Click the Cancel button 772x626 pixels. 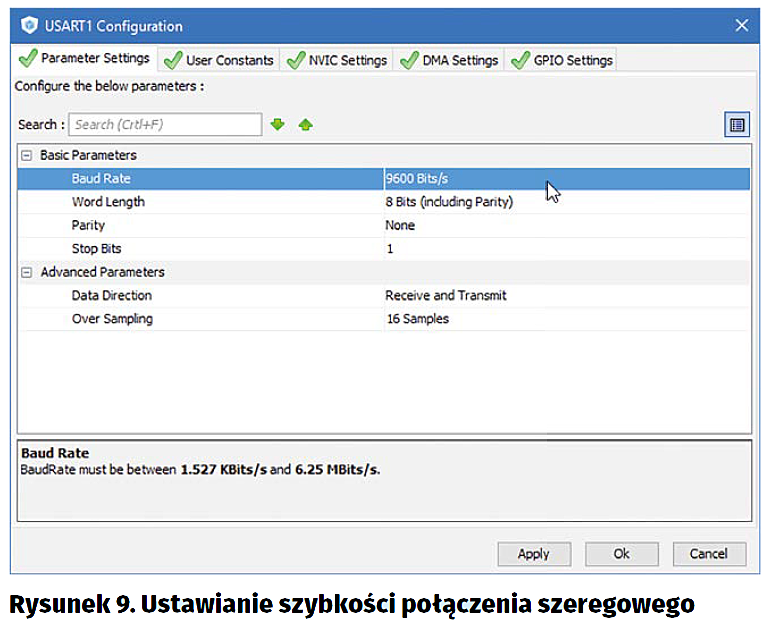[x=708, y=554]
